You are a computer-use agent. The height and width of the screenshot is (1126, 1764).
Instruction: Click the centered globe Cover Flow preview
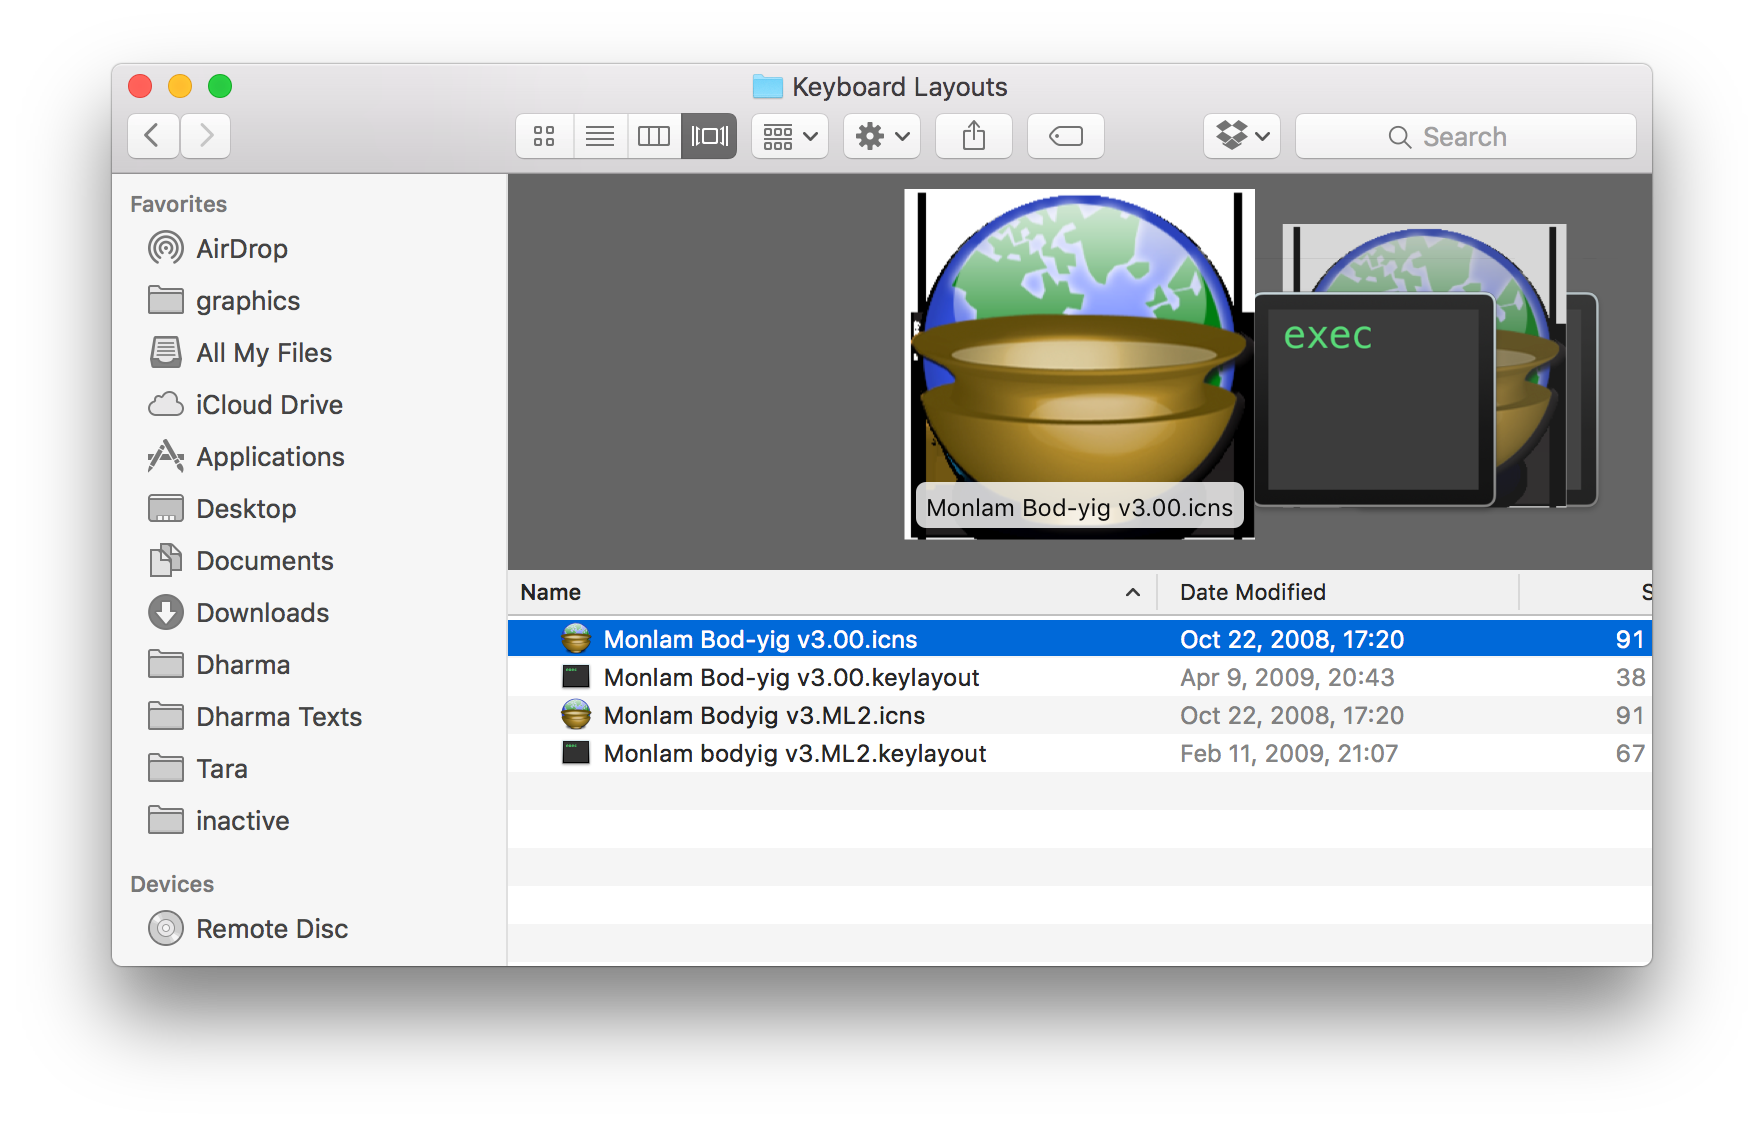pos(1080,364)
